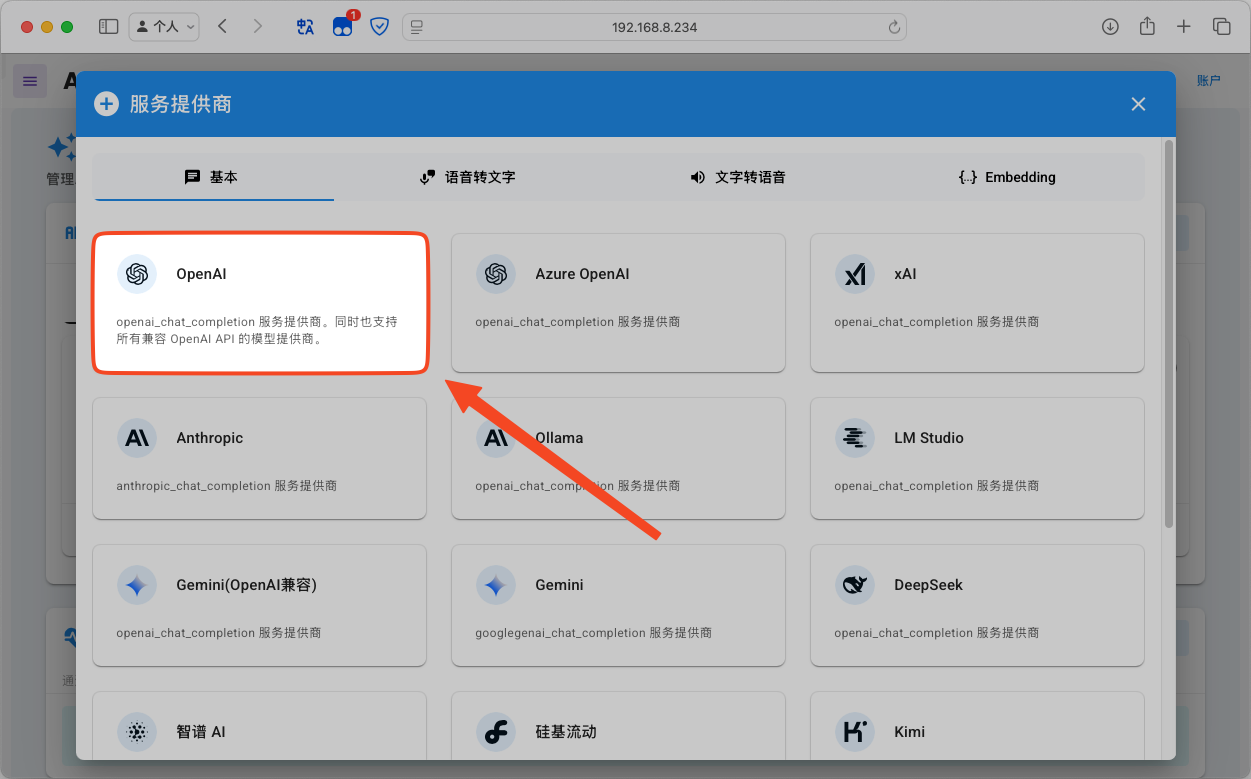The width and height of the screenshot is (1251, 779).
Task: Choose the xAI logo icon
Action: [855, 274]
